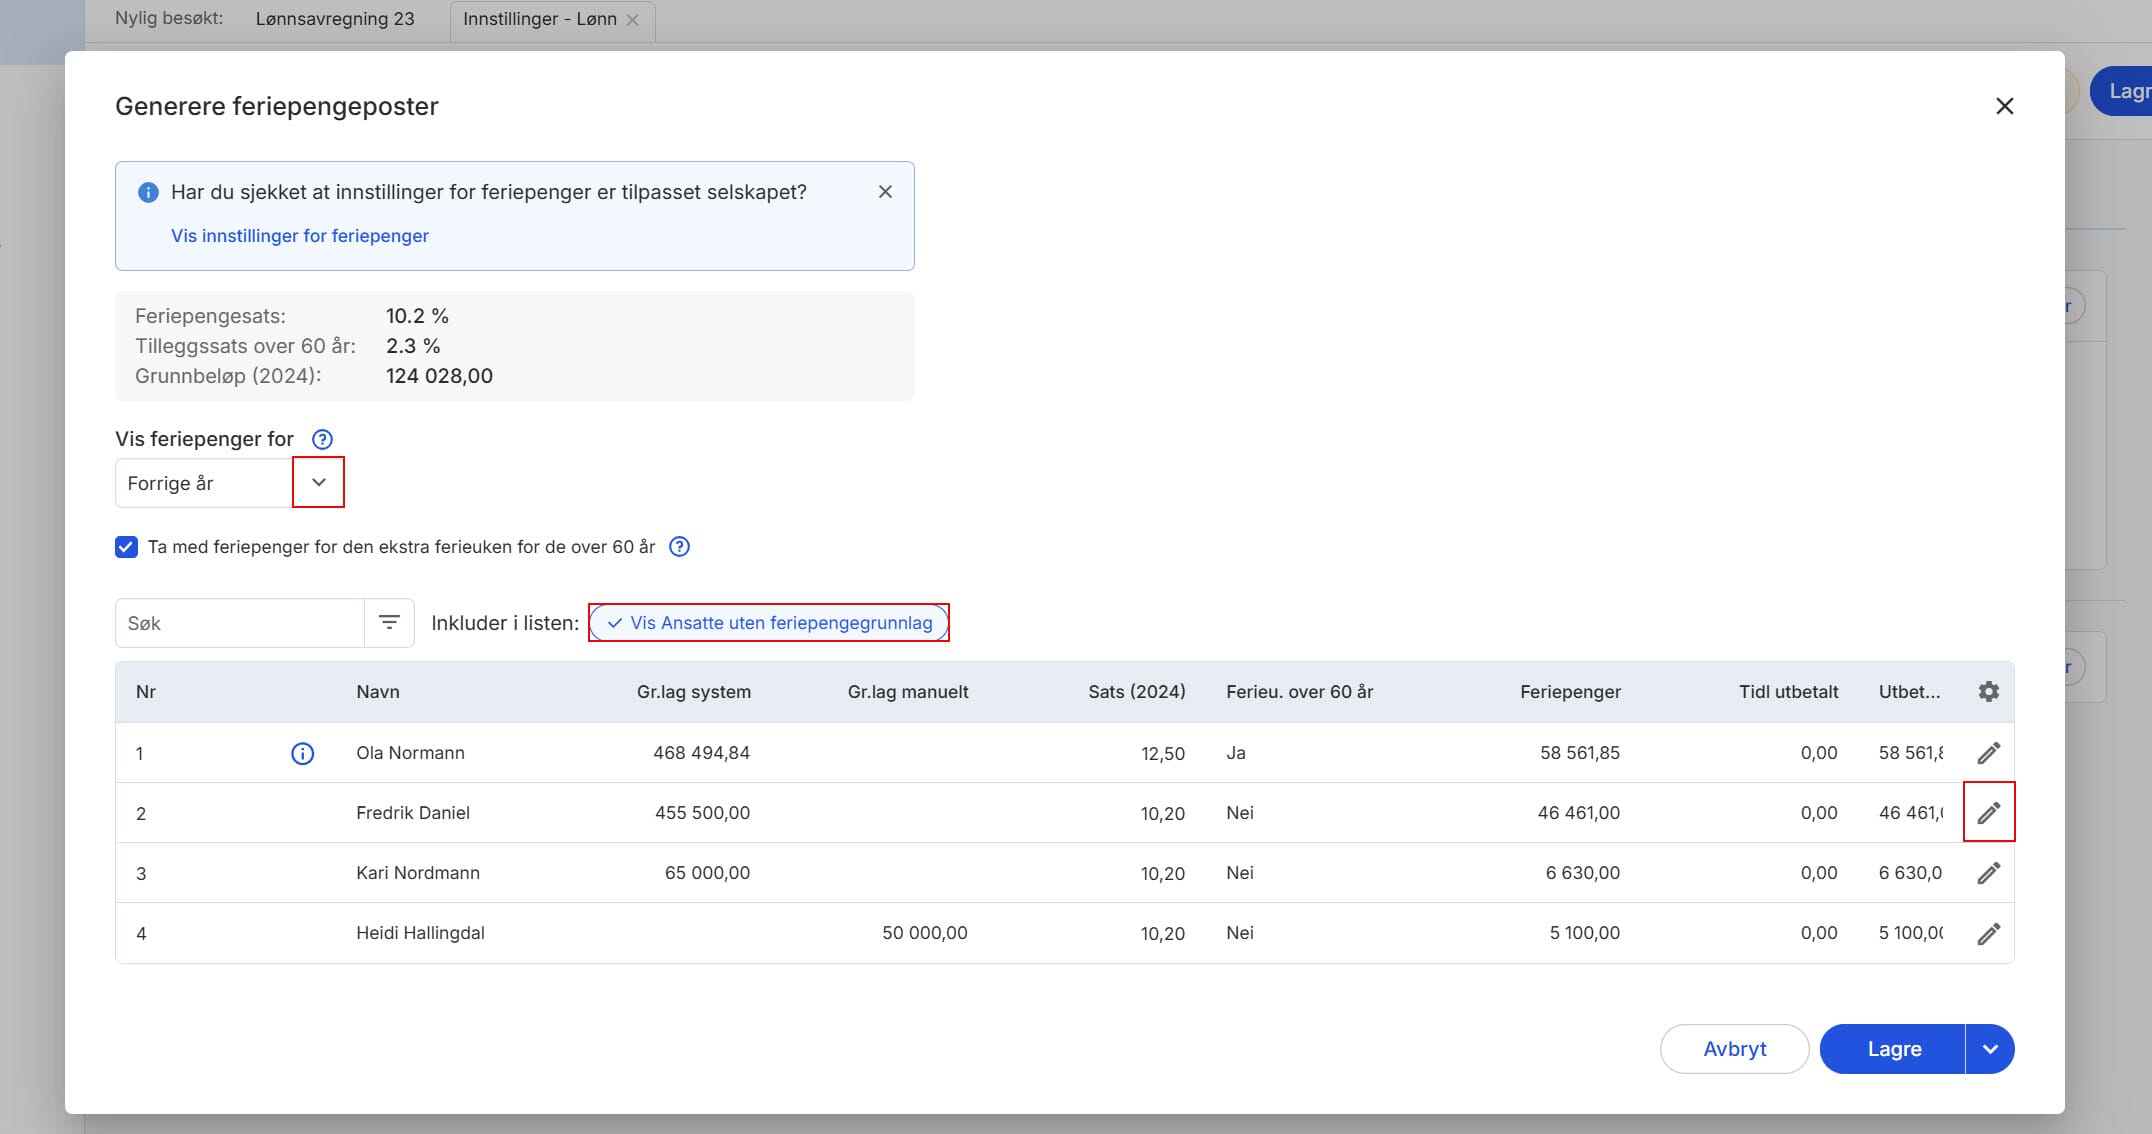Open arrow menu beside Lagre button
The height and width of the screenshot is (1134, 2152).
(x=1990, y=1049)
